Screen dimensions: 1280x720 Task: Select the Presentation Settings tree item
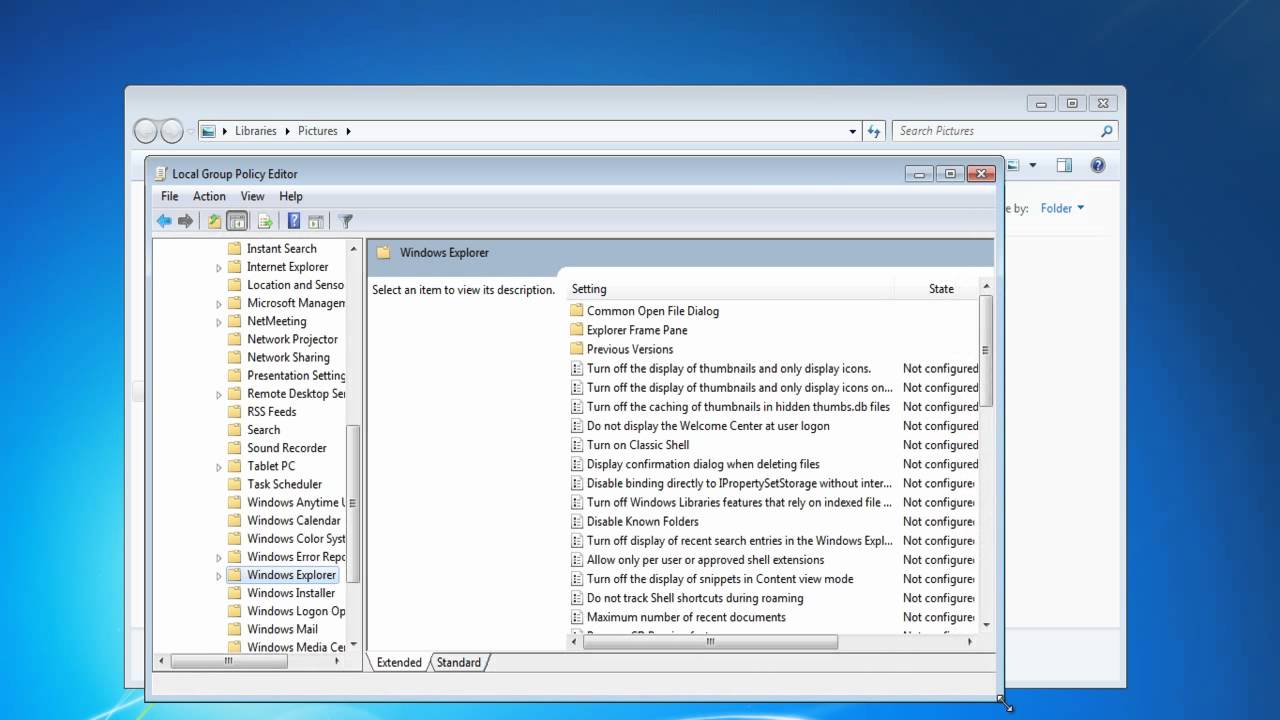(296, 375)
